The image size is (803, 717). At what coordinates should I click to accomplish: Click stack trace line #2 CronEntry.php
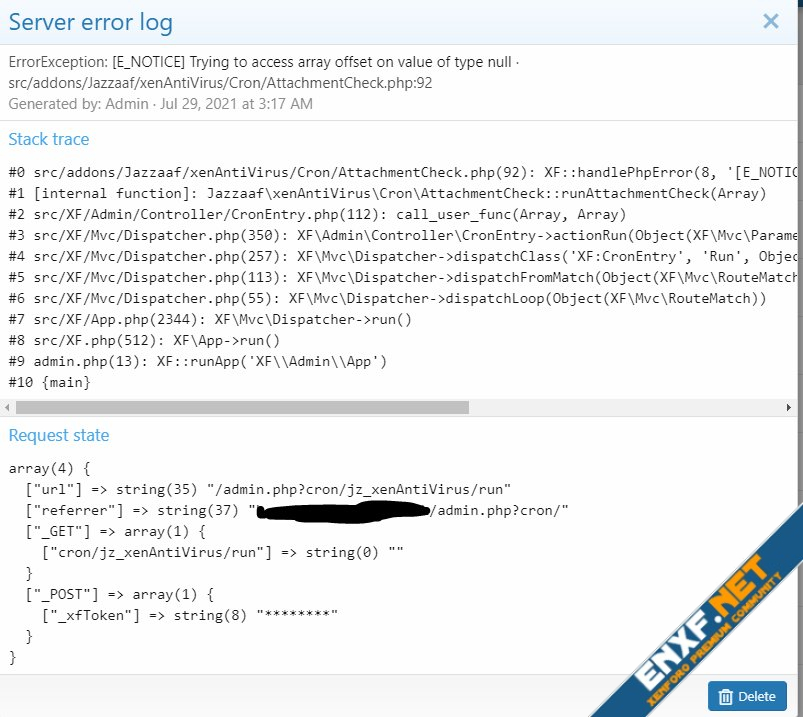point(300,214)
